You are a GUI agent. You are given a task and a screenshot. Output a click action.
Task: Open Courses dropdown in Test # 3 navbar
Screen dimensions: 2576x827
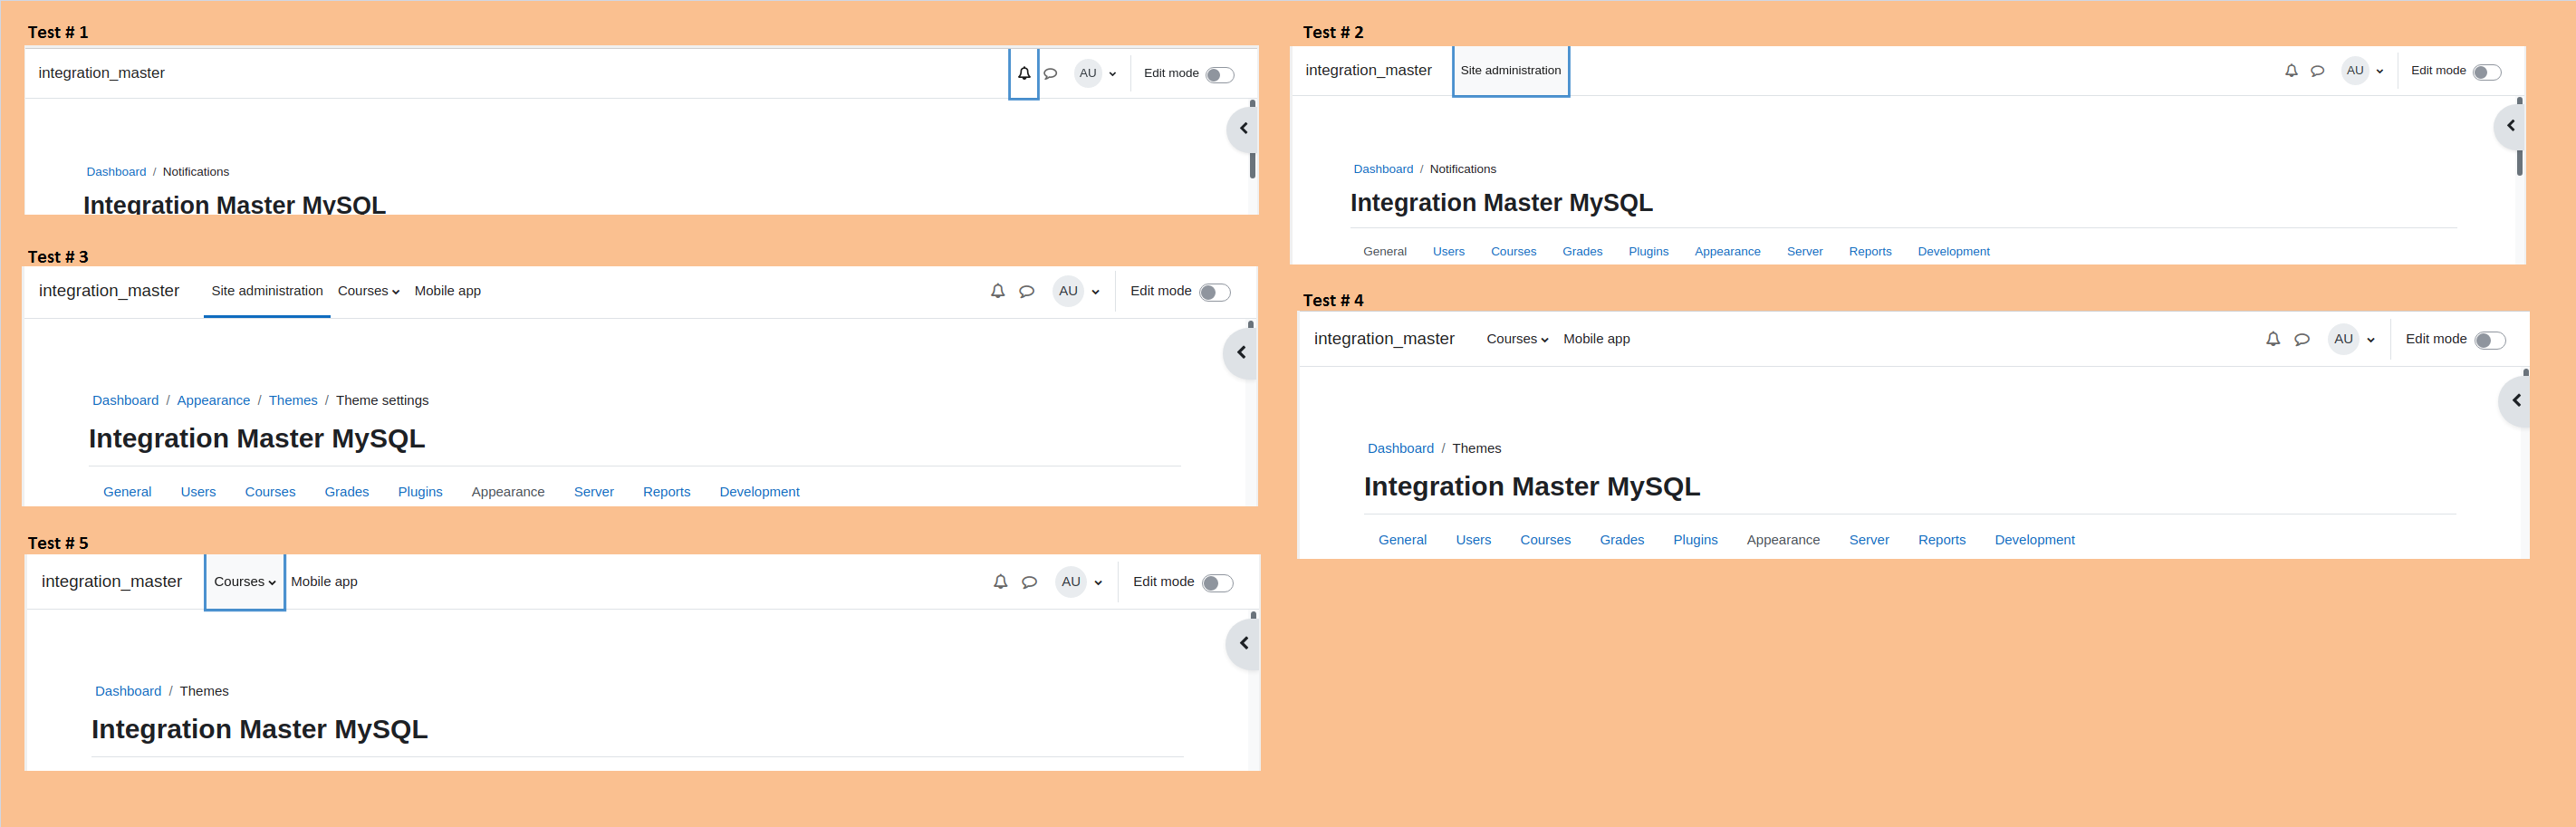pos(368,291)
